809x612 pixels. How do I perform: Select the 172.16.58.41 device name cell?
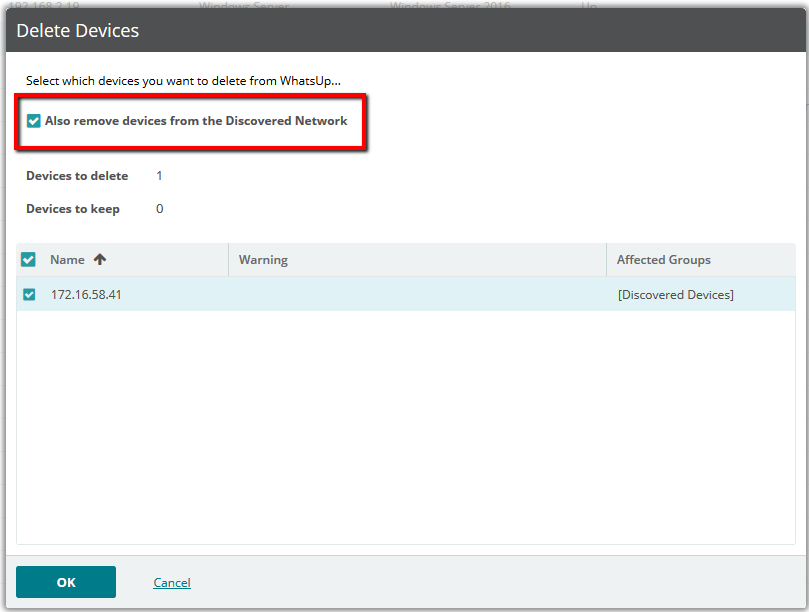(x=86, y=295)
